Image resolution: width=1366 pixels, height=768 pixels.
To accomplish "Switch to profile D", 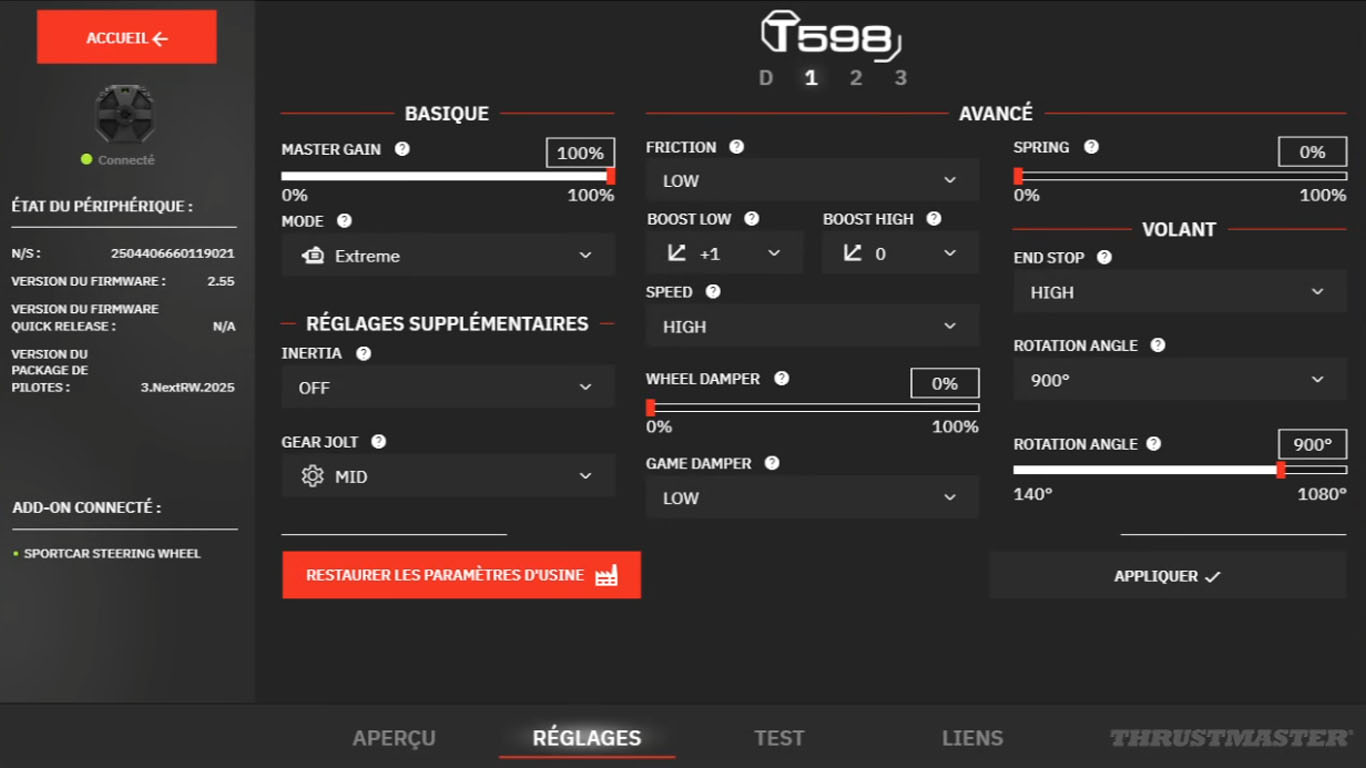I will pyautogui.click(x=766, y=78).
